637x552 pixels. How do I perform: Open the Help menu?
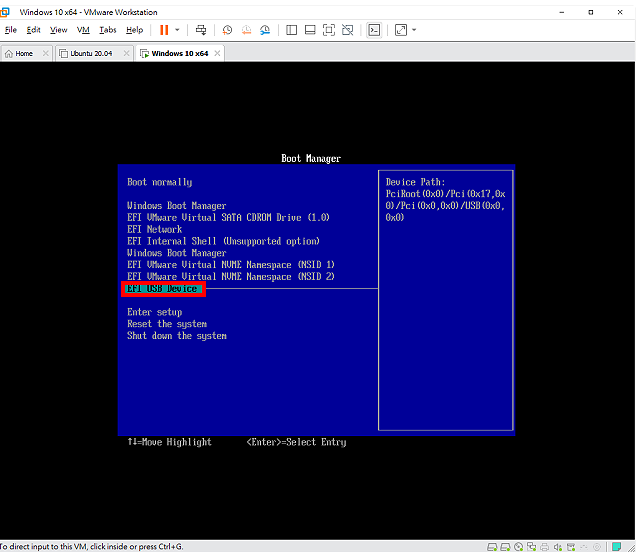pos(134,30)
